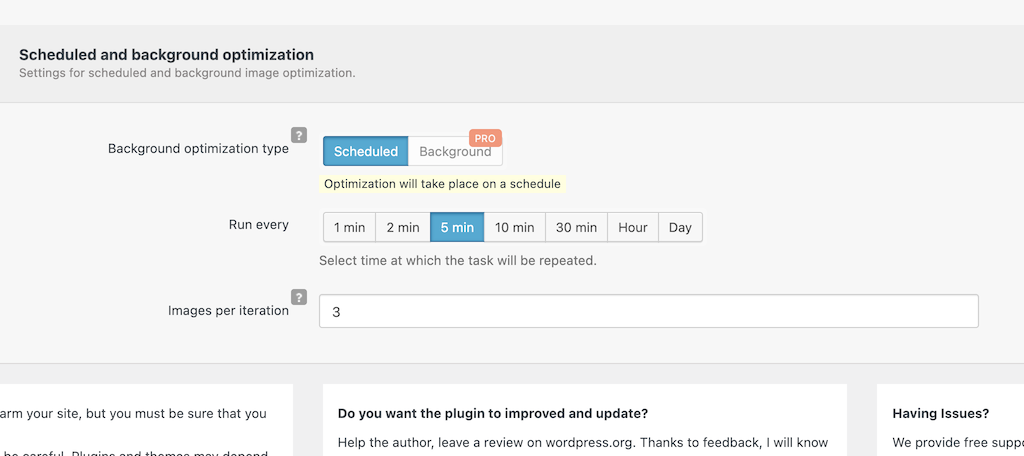
Task: Pick the 10 min run interval
Action: [515, 227]
